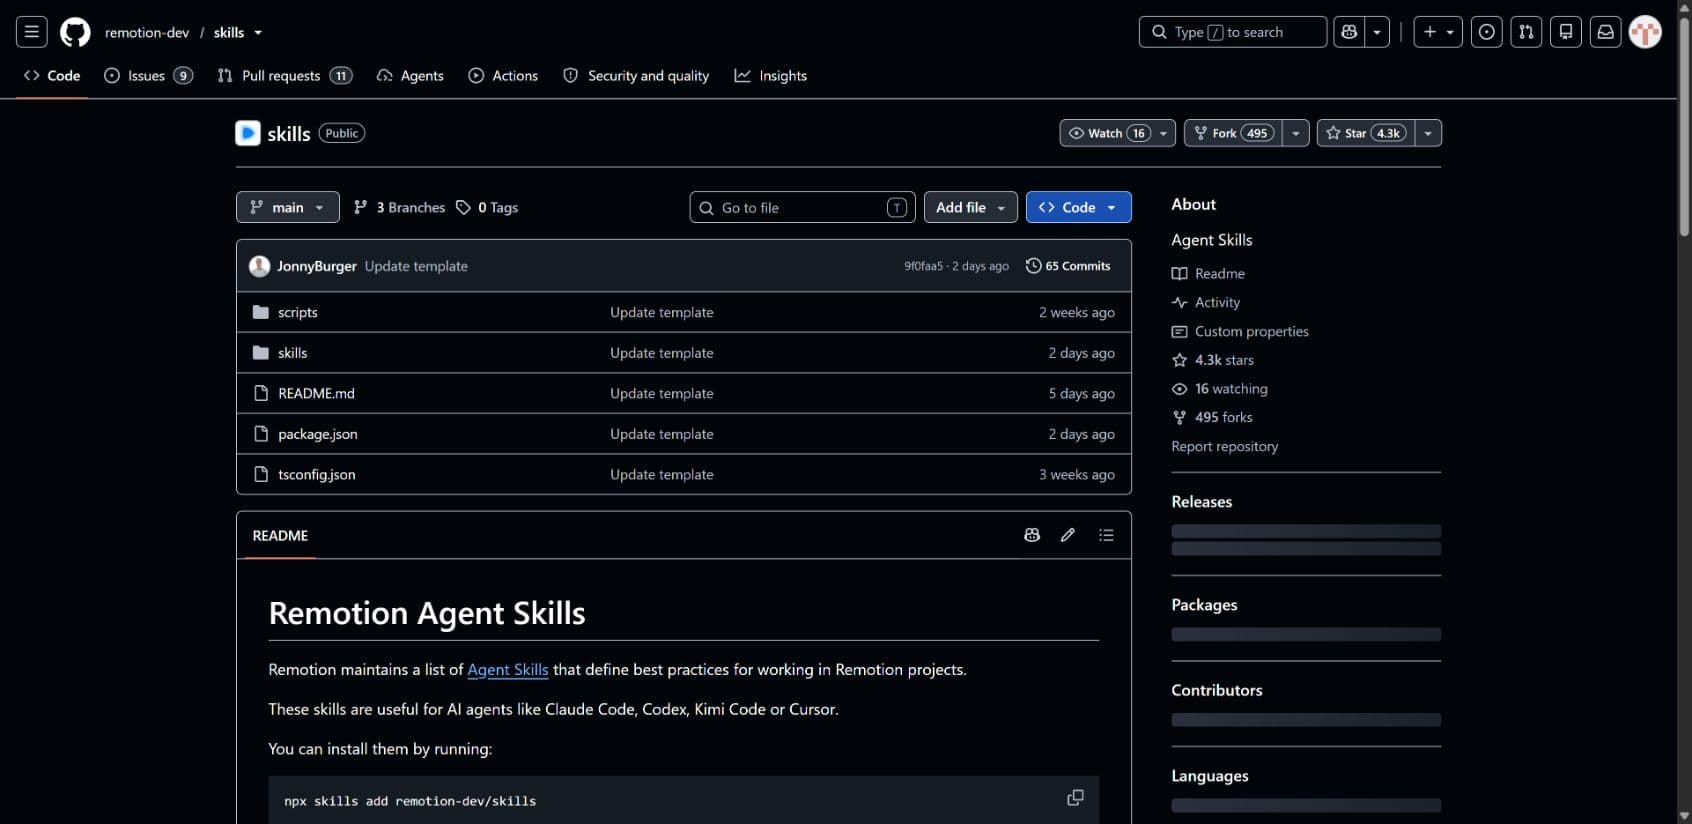Select the README tab in file viewer
1692x824 pixels.
[280, 535]
